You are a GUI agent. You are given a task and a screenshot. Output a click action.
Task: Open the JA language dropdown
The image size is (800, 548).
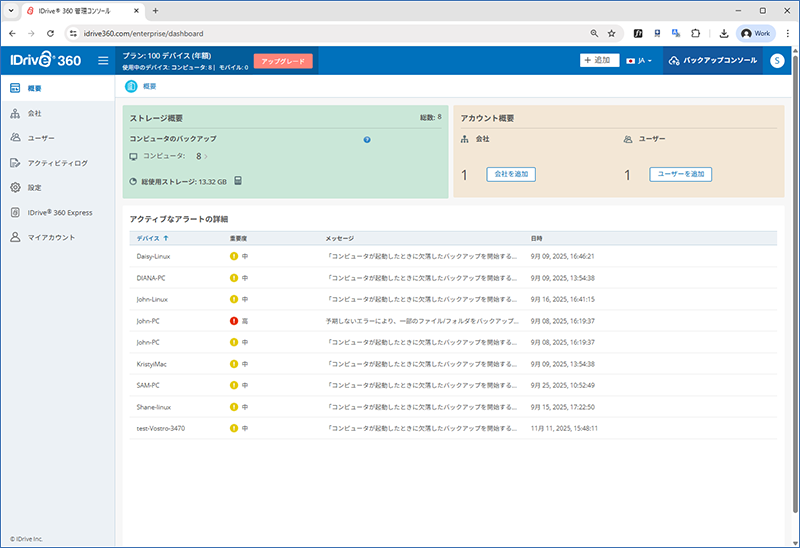click(x=639, y=61)
